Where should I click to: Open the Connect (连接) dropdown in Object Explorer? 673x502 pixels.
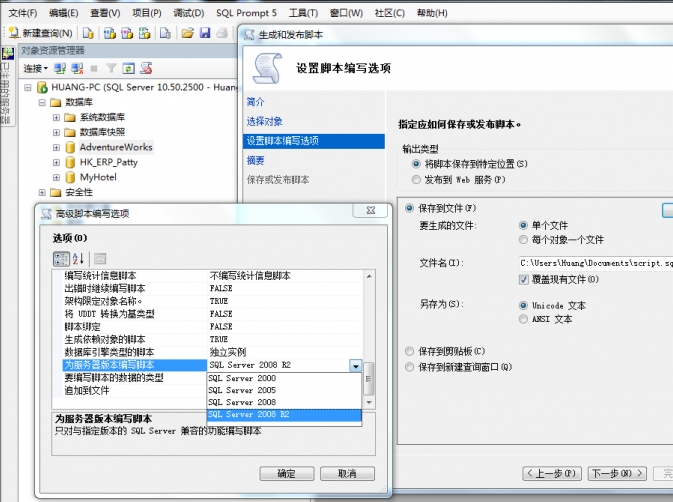pos(35,68)
